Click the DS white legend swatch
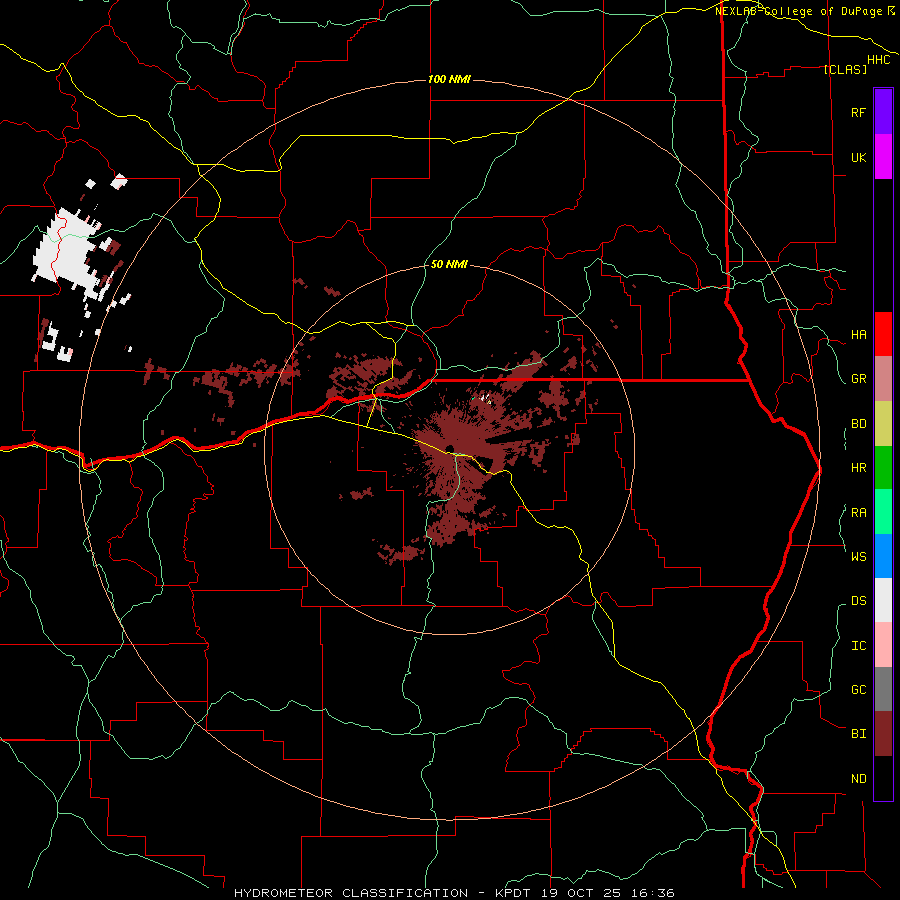 click(883, 600)
